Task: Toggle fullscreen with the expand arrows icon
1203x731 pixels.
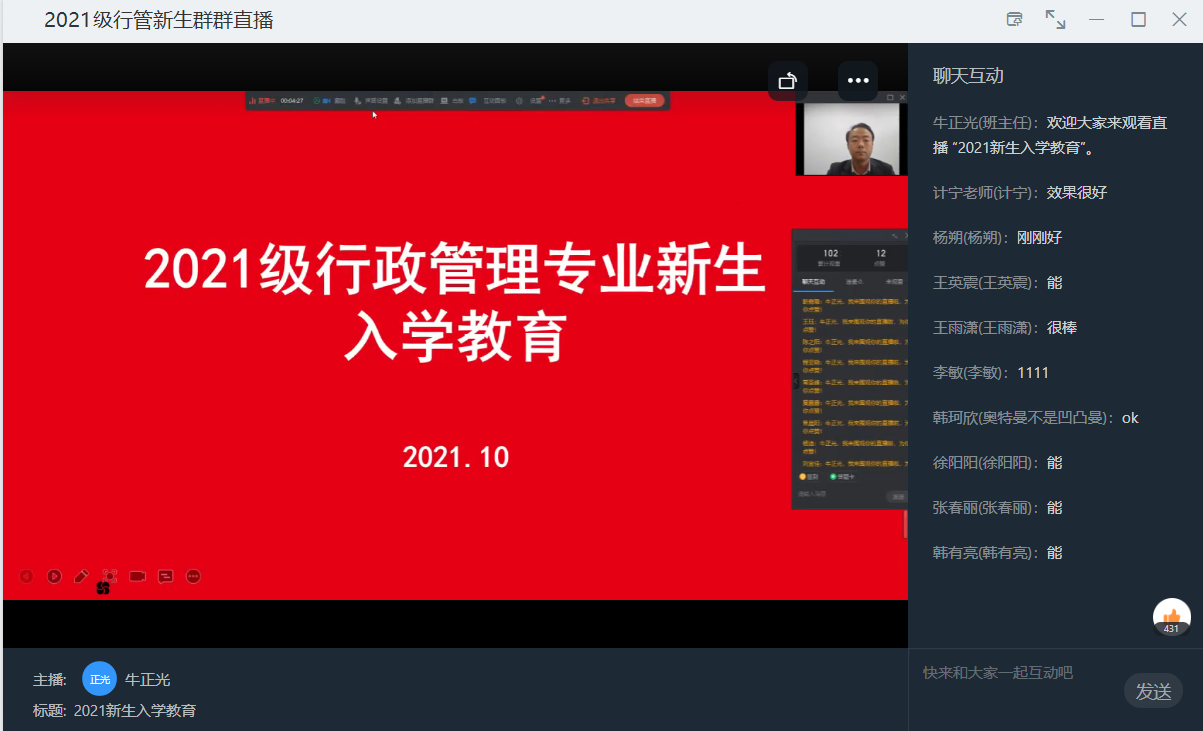Action: 1055,19
